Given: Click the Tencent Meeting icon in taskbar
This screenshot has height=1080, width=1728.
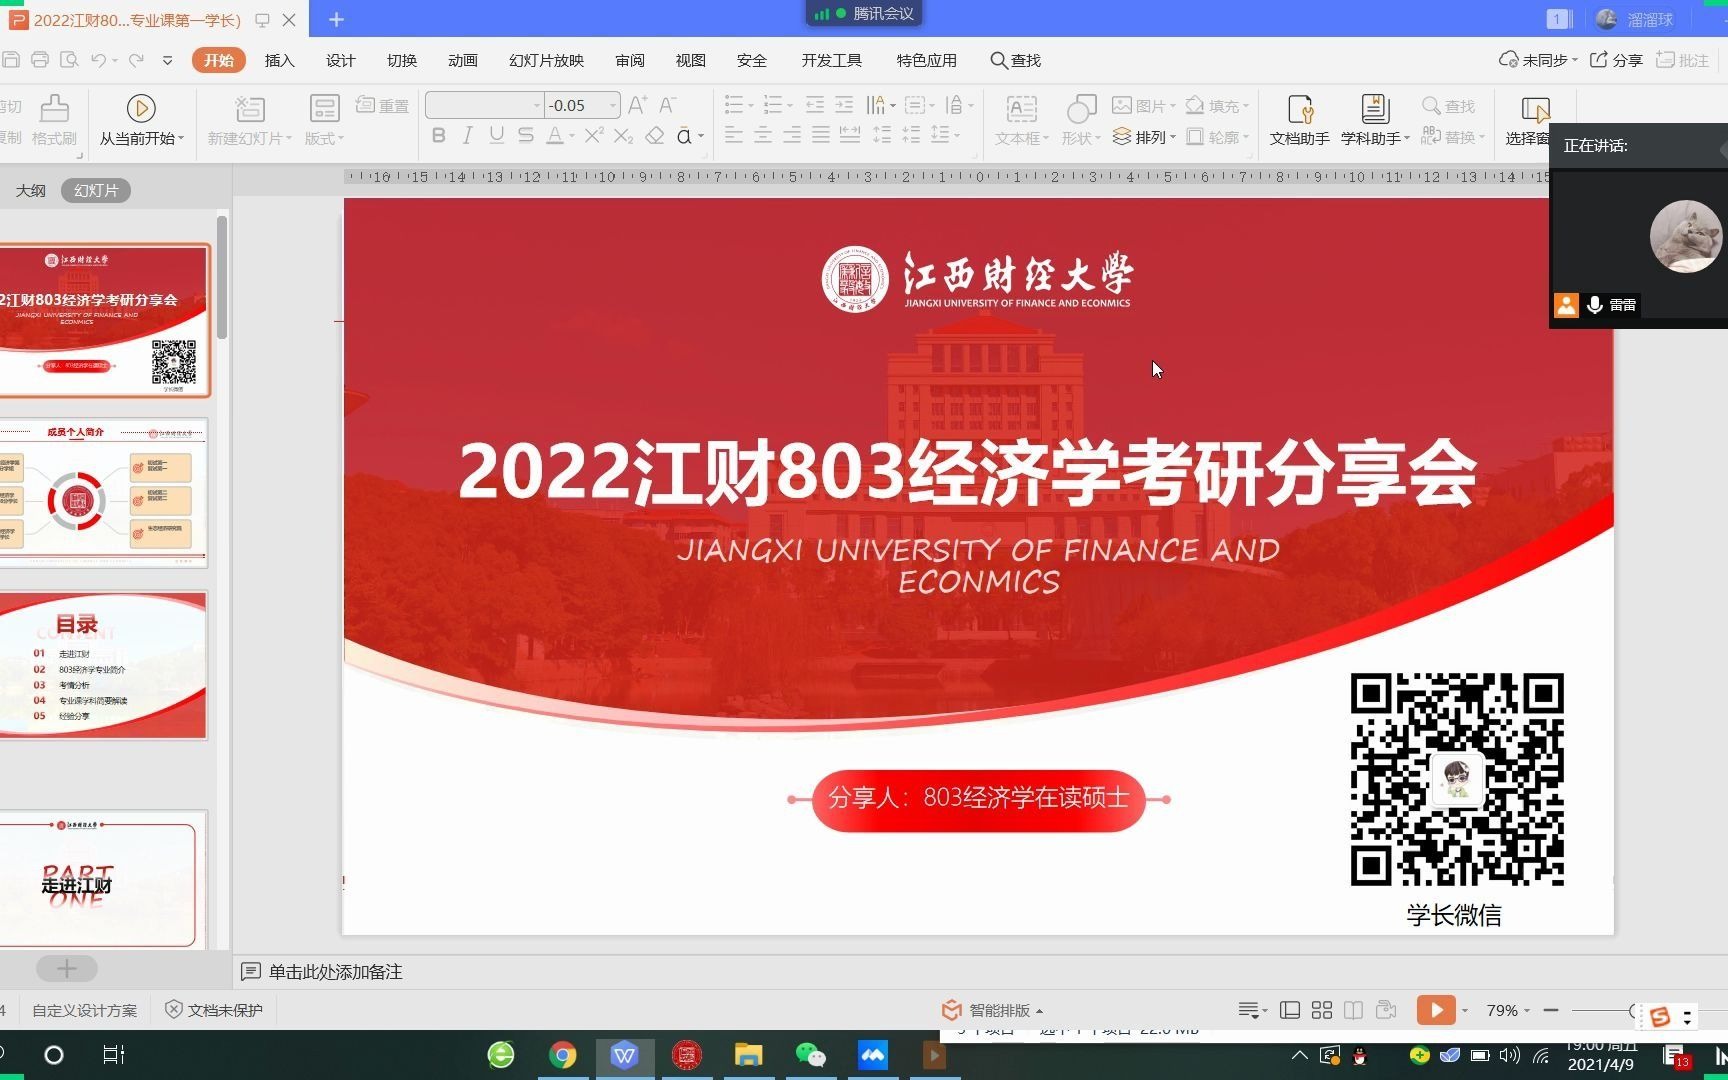Looking at the screenshot, I should coord(873,1055).
